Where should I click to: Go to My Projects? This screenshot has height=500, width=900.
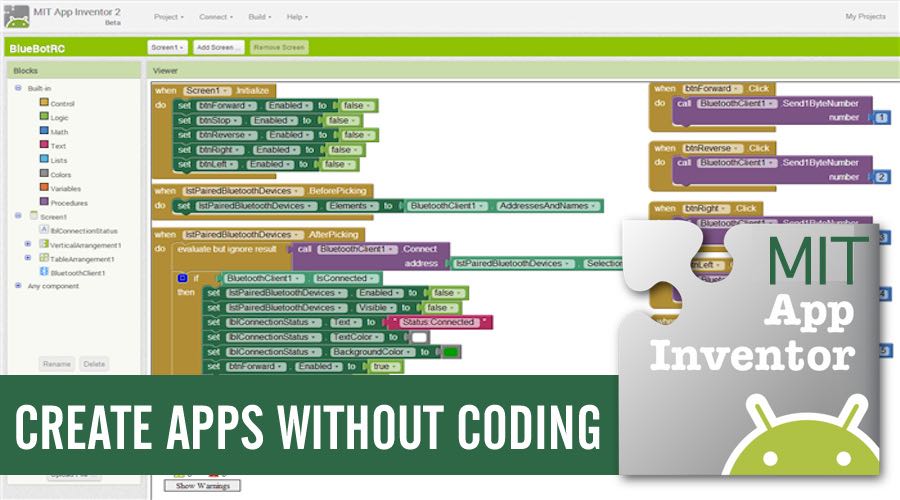pos(865,16)
